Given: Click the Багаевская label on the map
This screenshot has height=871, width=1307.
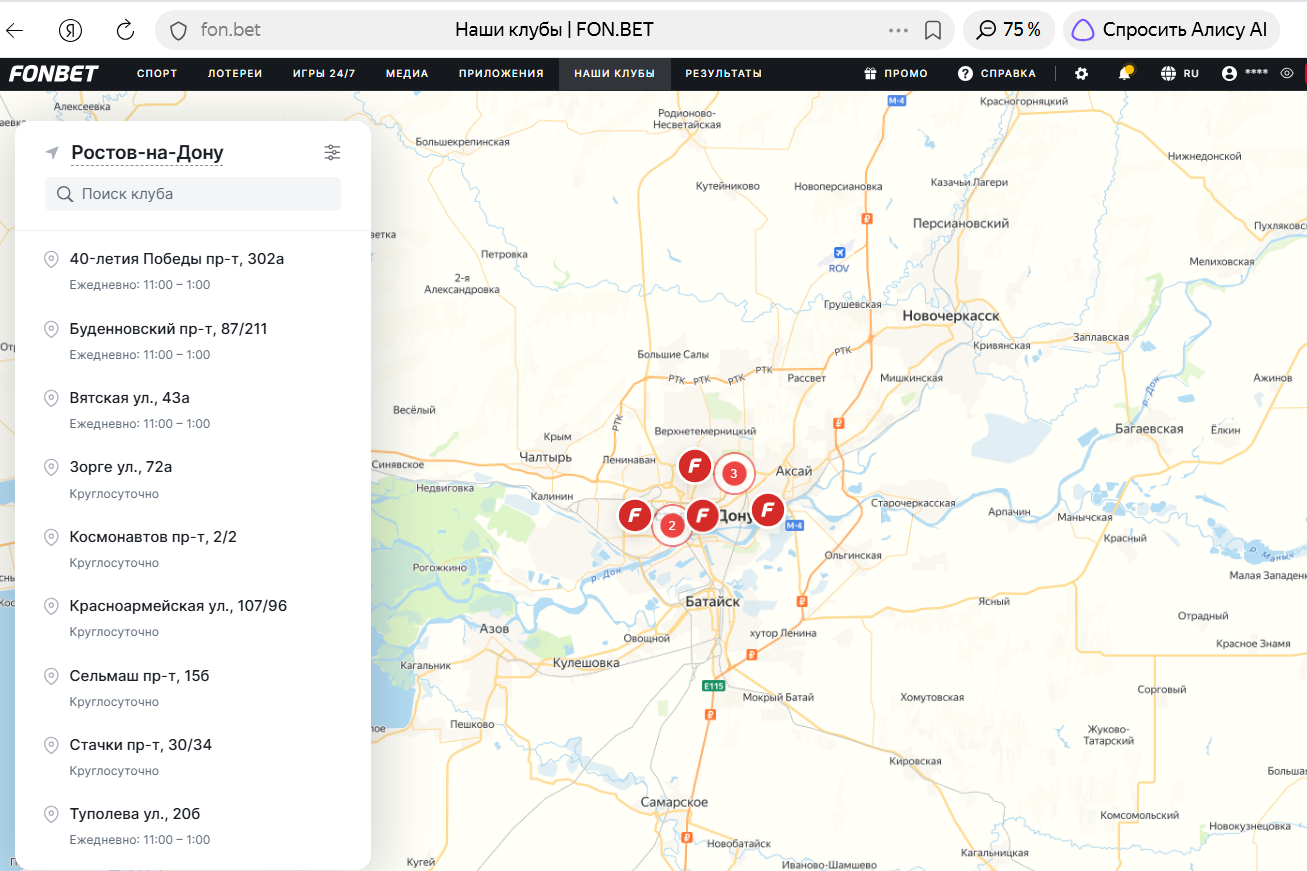Looking at the screenshot, I should (x=1149, y=429).
